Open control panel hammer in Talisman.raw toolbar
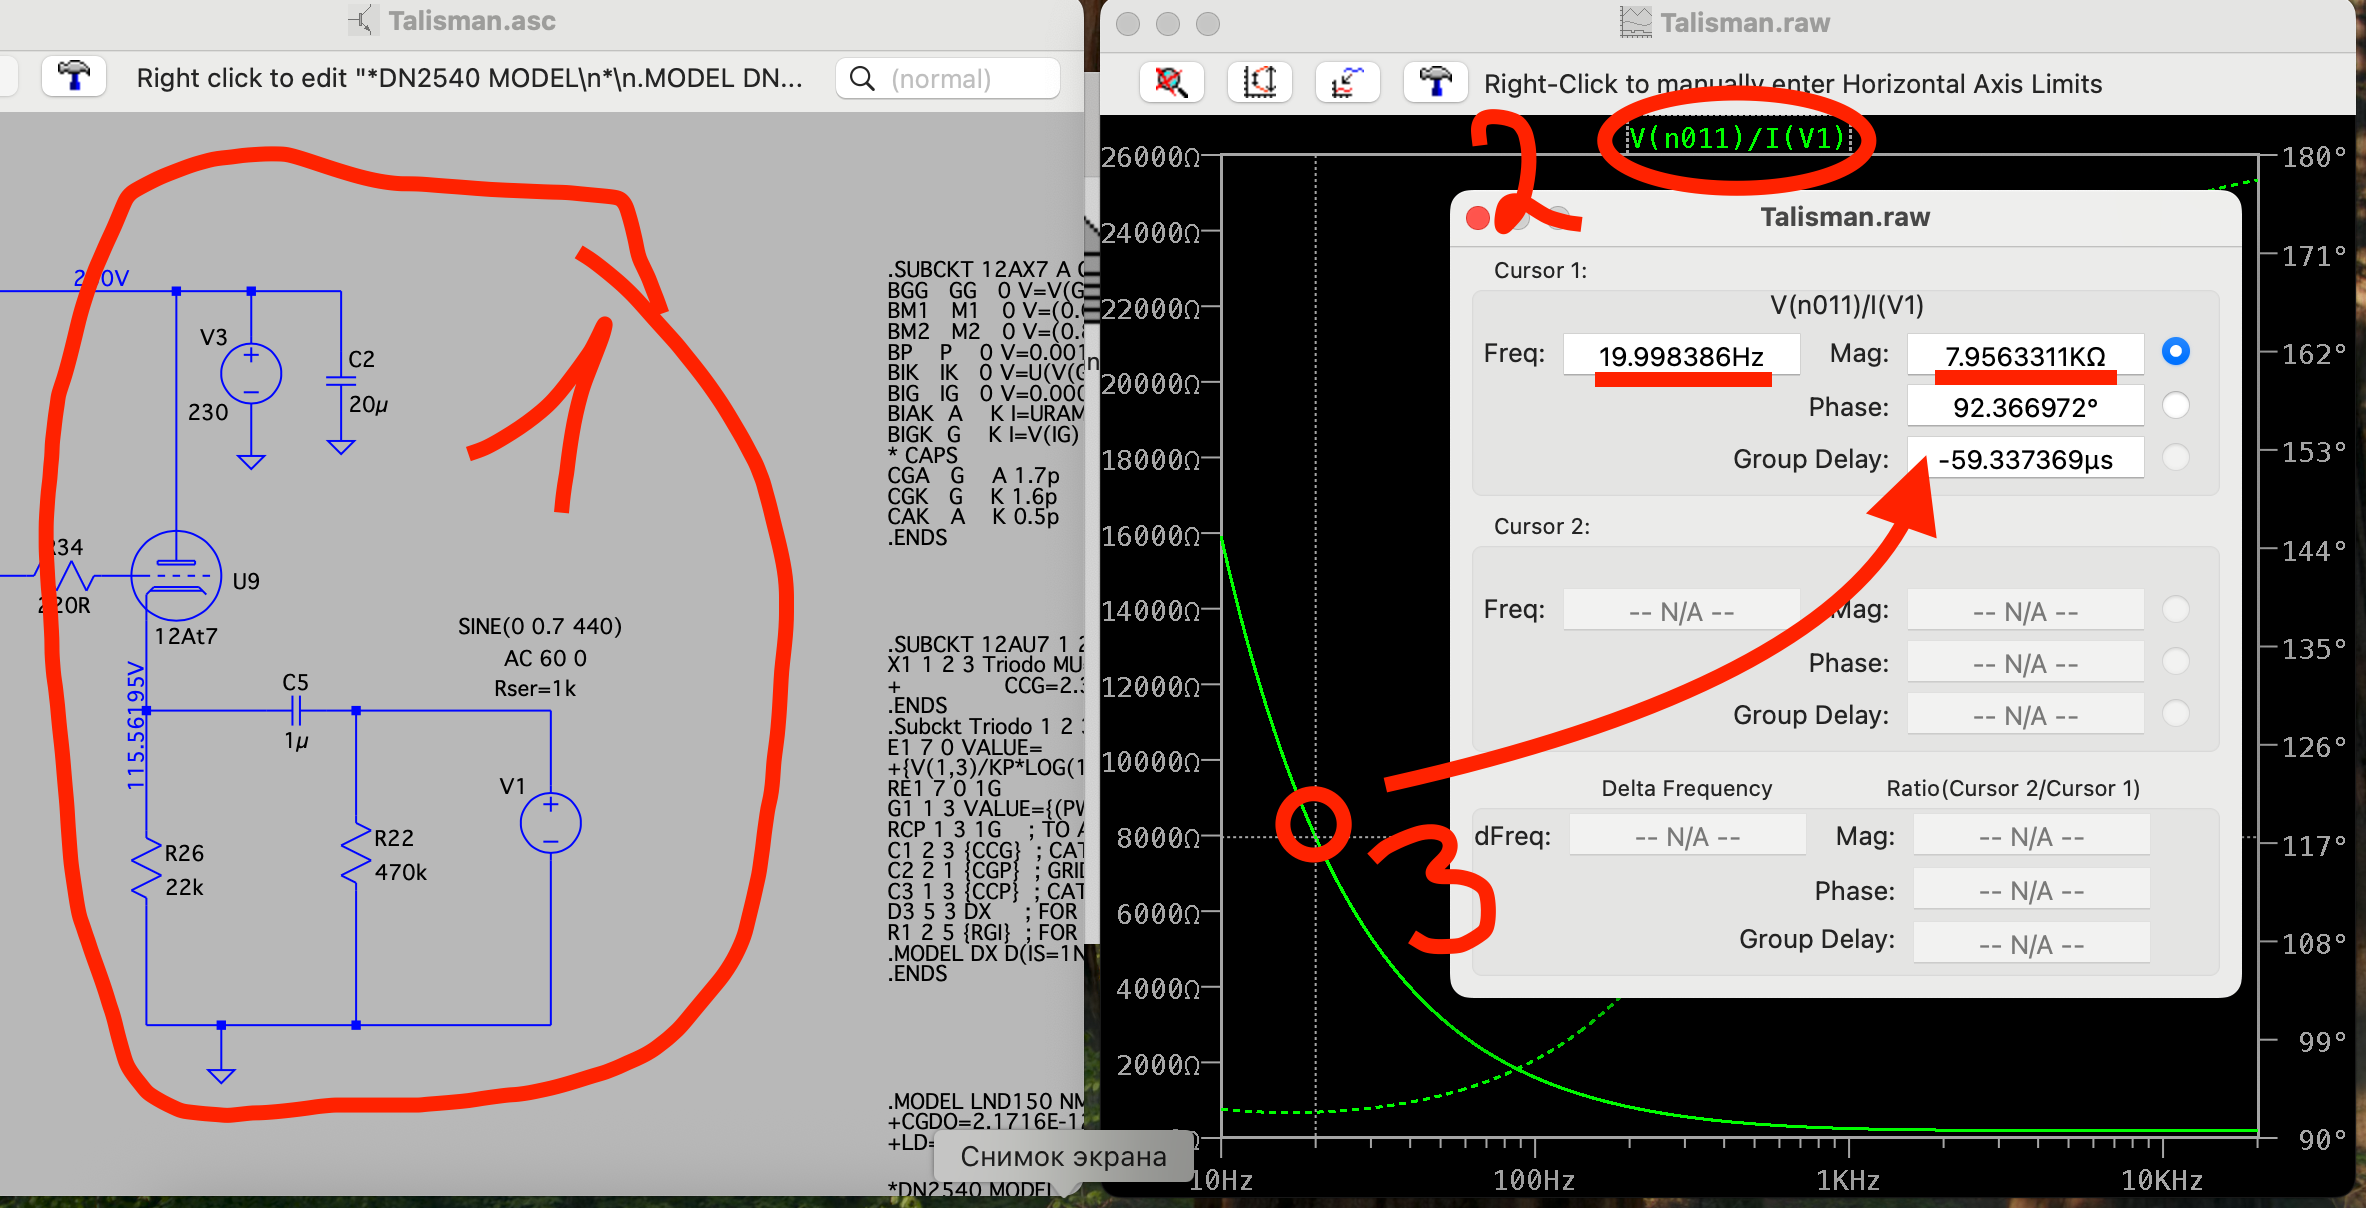 click(x=1435, y=82)
